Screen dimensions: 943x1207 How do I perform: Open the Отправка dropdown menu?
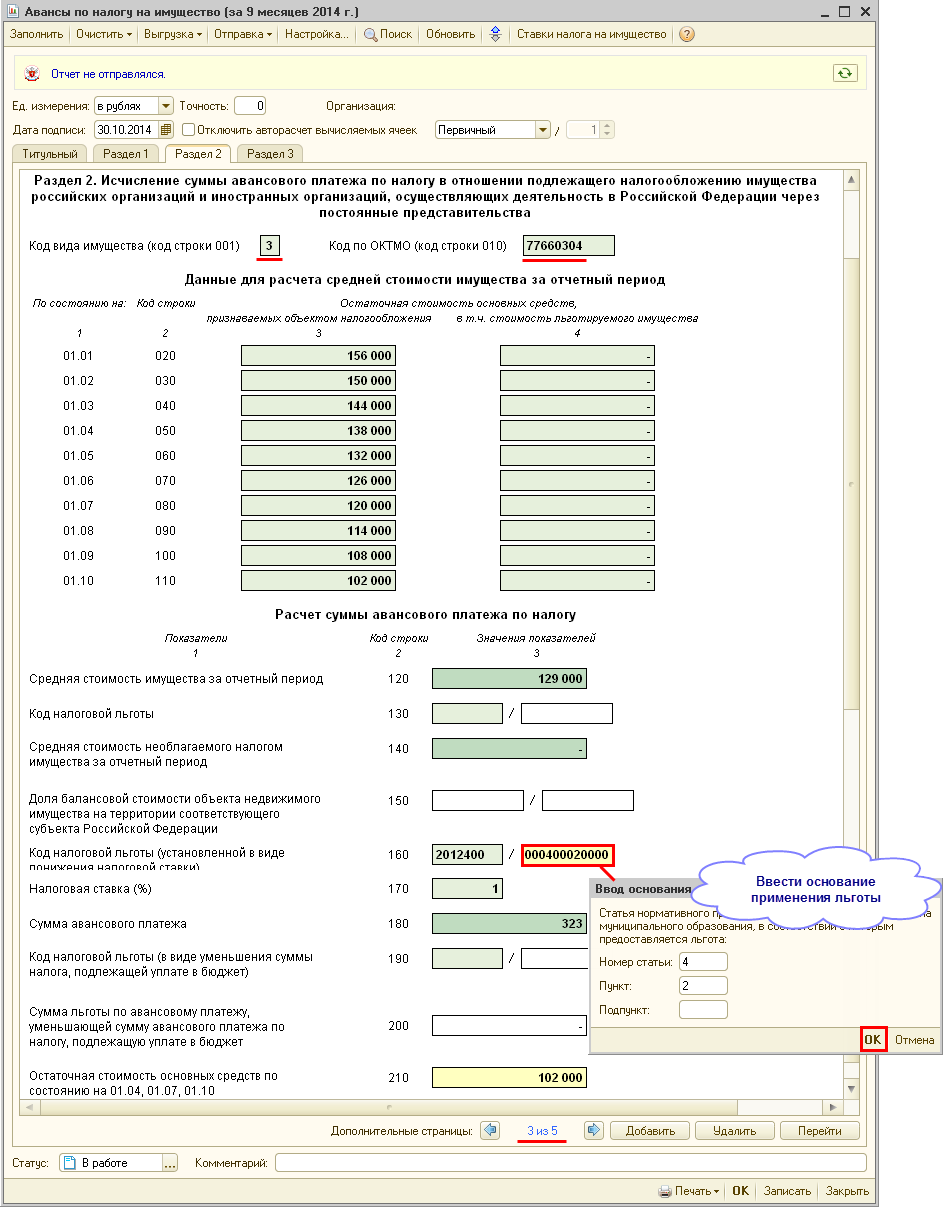pyautogui.click(x=243, y=34)
